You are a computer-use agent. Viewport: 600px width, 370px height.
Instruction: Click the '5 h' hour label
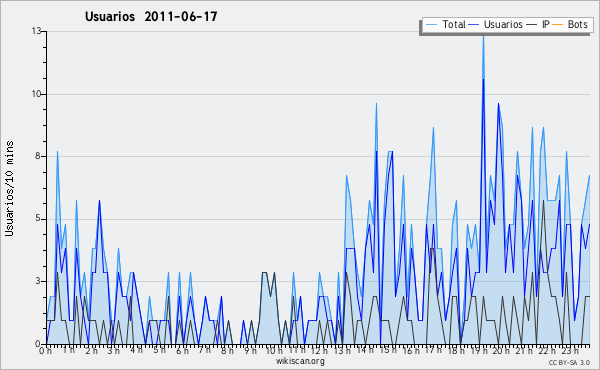160,350
